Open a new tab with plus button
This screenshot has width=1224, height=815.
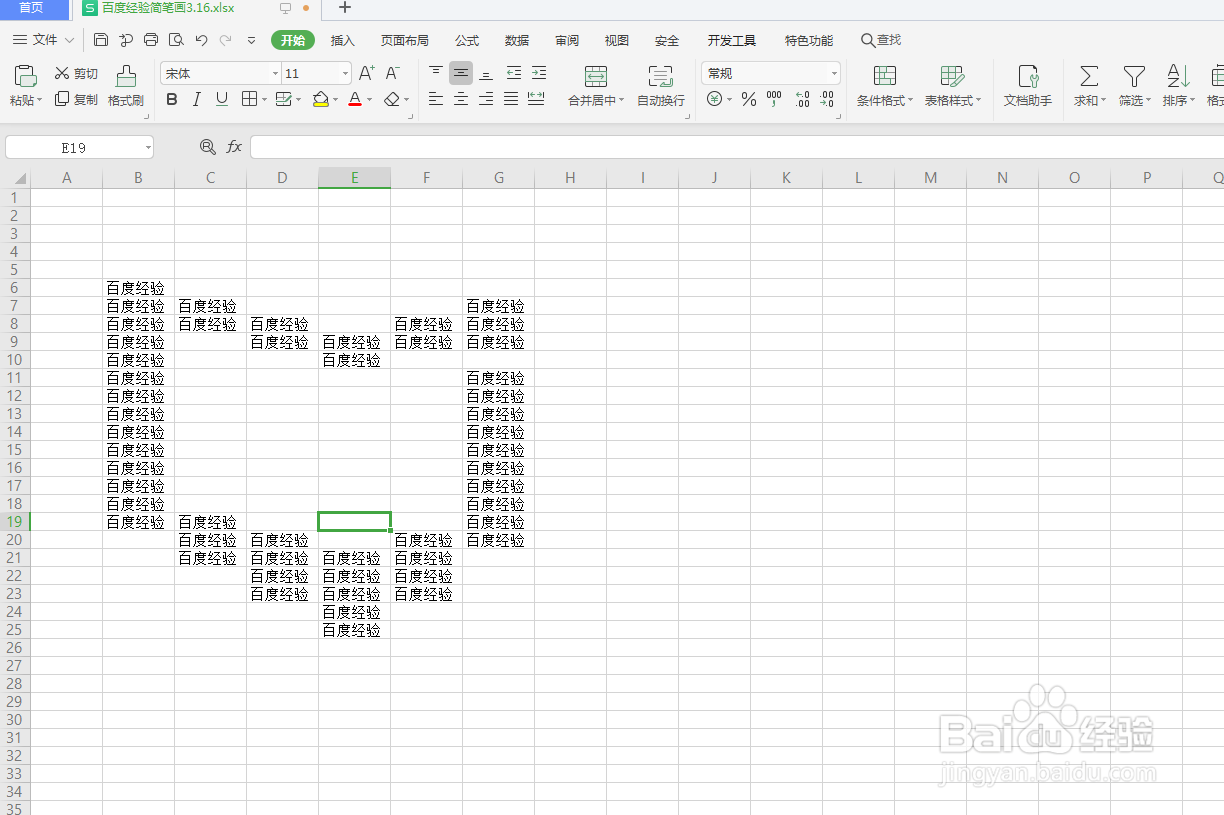tap(345, 8)
